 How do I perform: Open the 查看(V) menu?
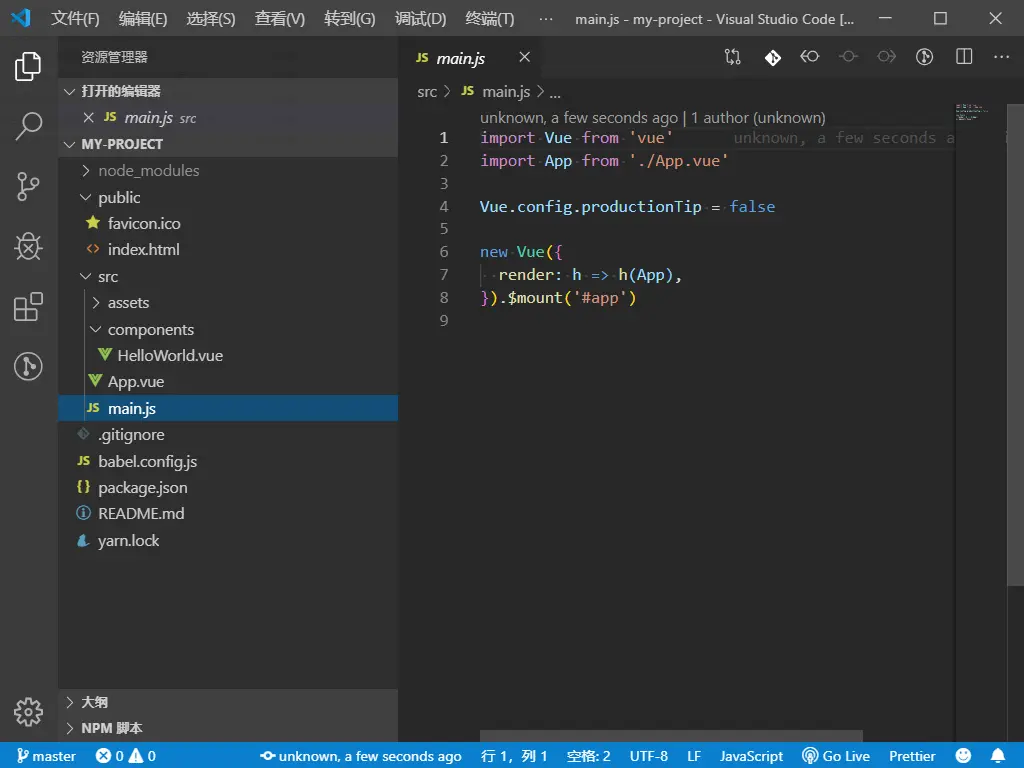(280, 18)
